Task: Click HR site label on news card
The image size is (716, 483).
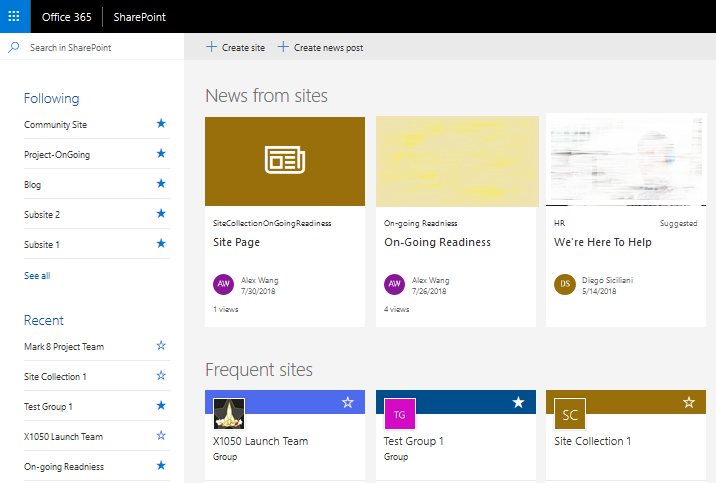Action: 559,223
